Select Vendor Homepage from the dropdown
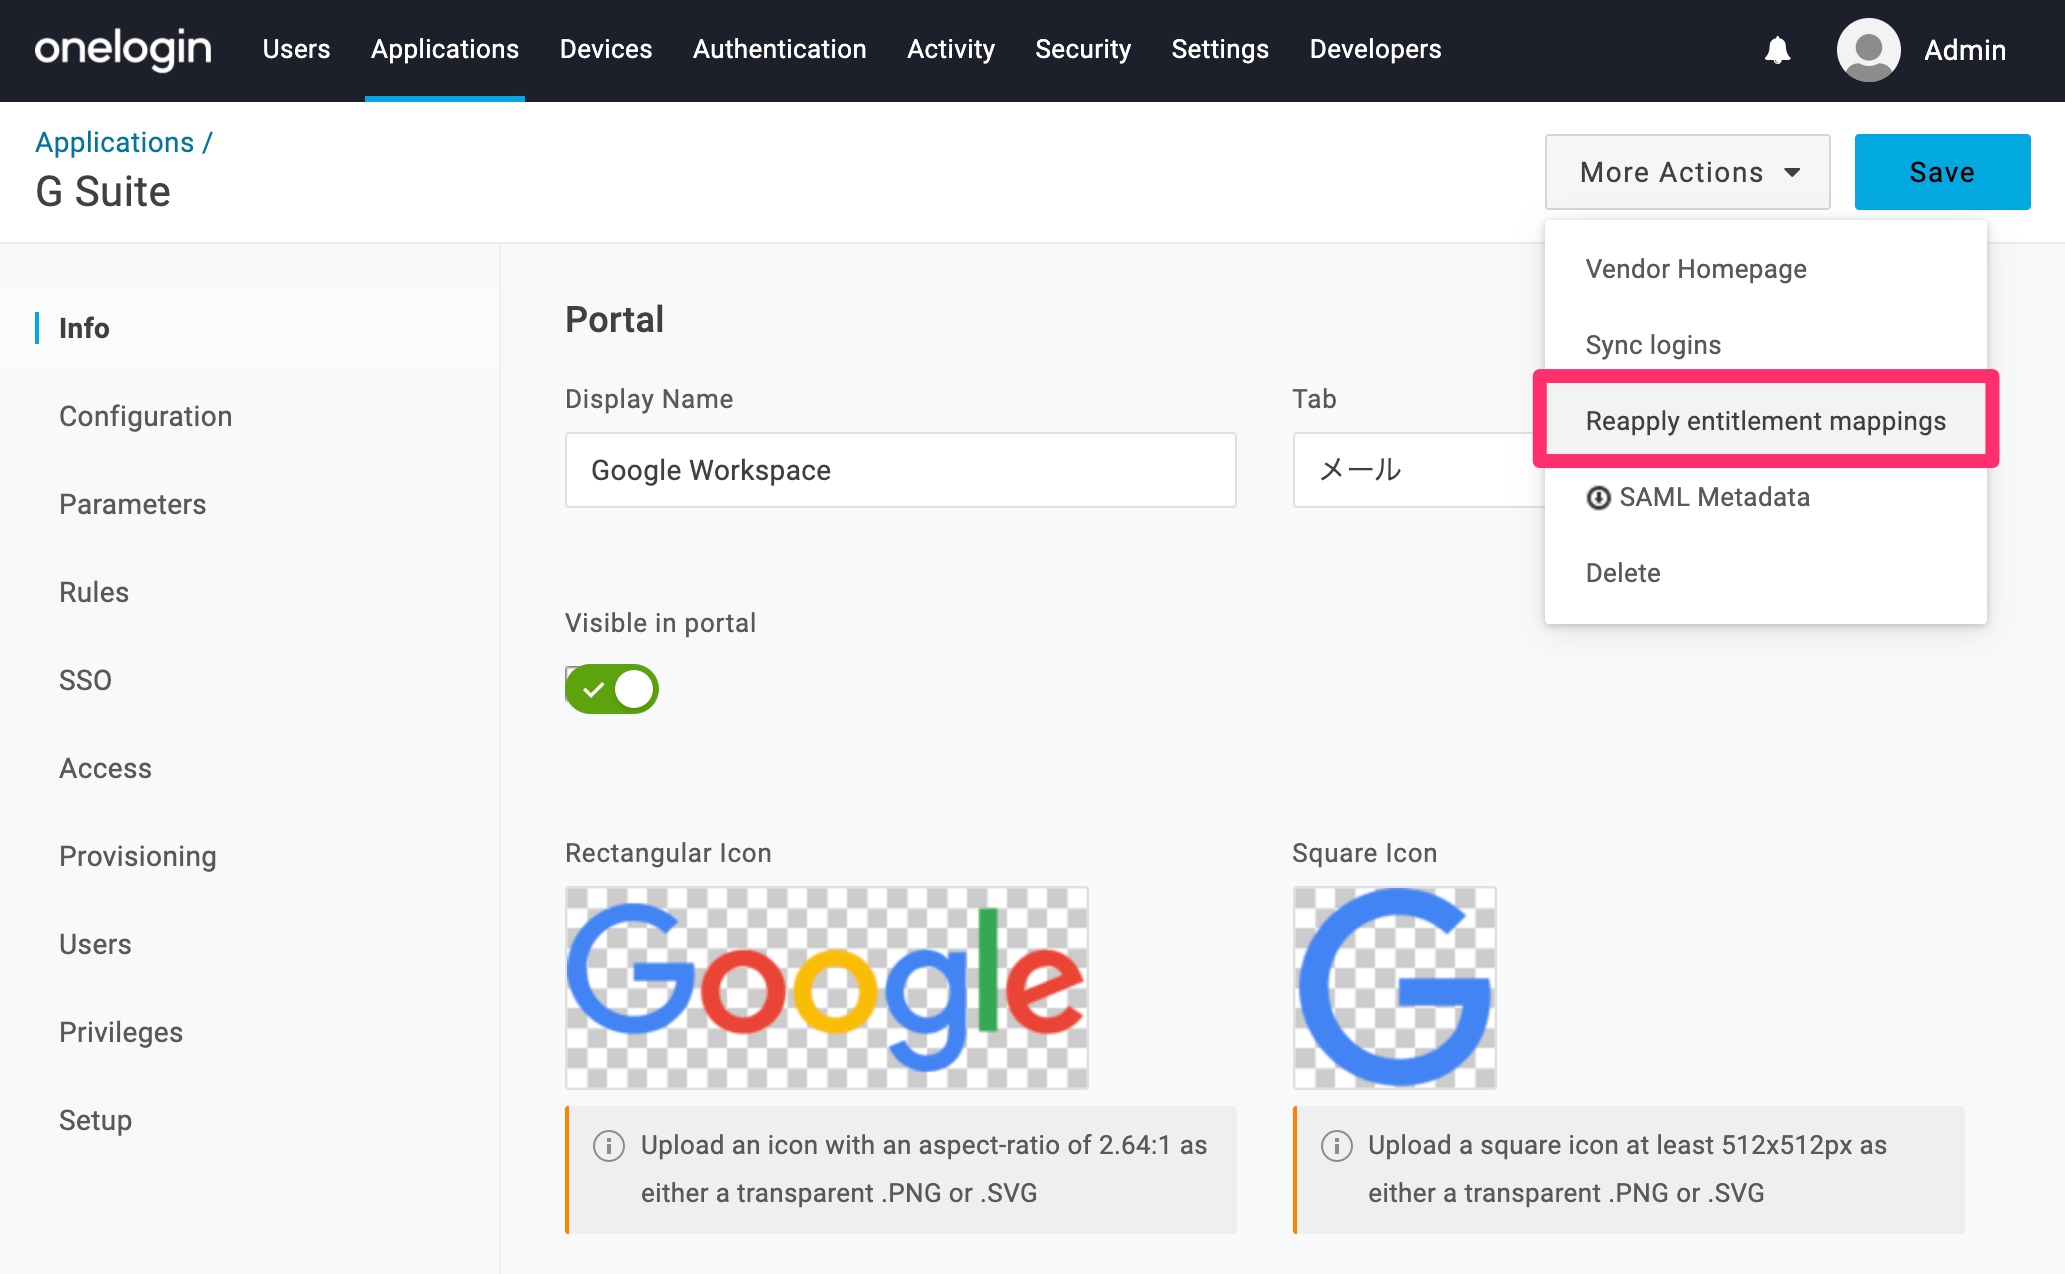This screenshot has height=1274, width=2065. 1766,269
